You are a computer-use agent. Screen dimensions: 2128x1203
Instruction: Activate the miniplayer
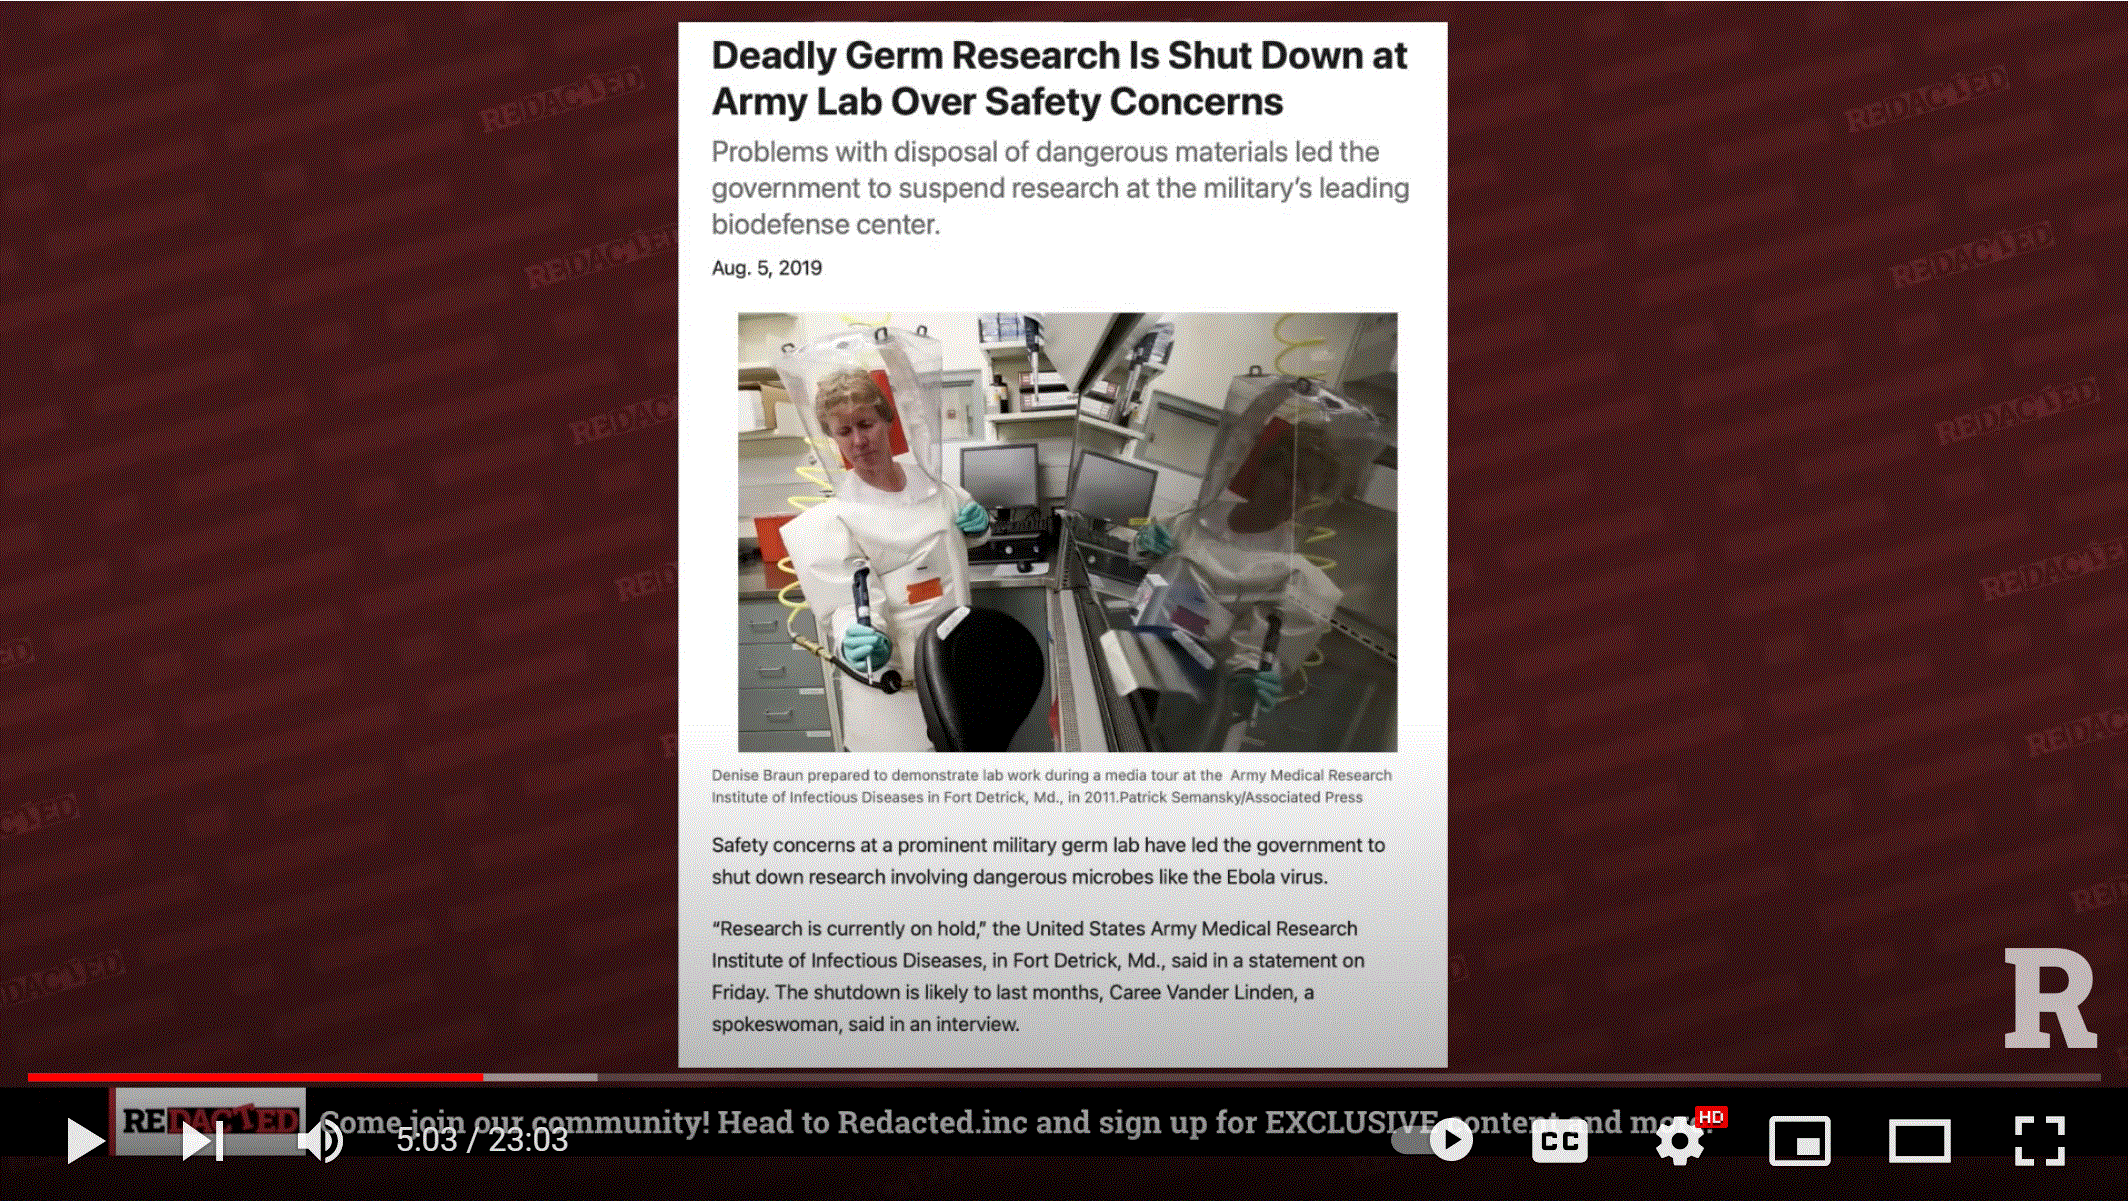click(1800, 1141)
